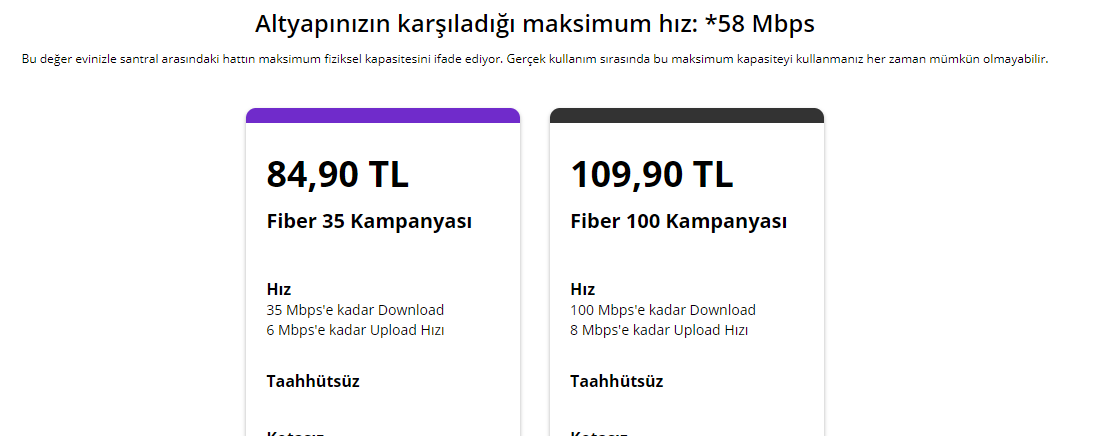
Task: Click the purple bar atop Fiber 35 card
Action: [x=382, y=115]
